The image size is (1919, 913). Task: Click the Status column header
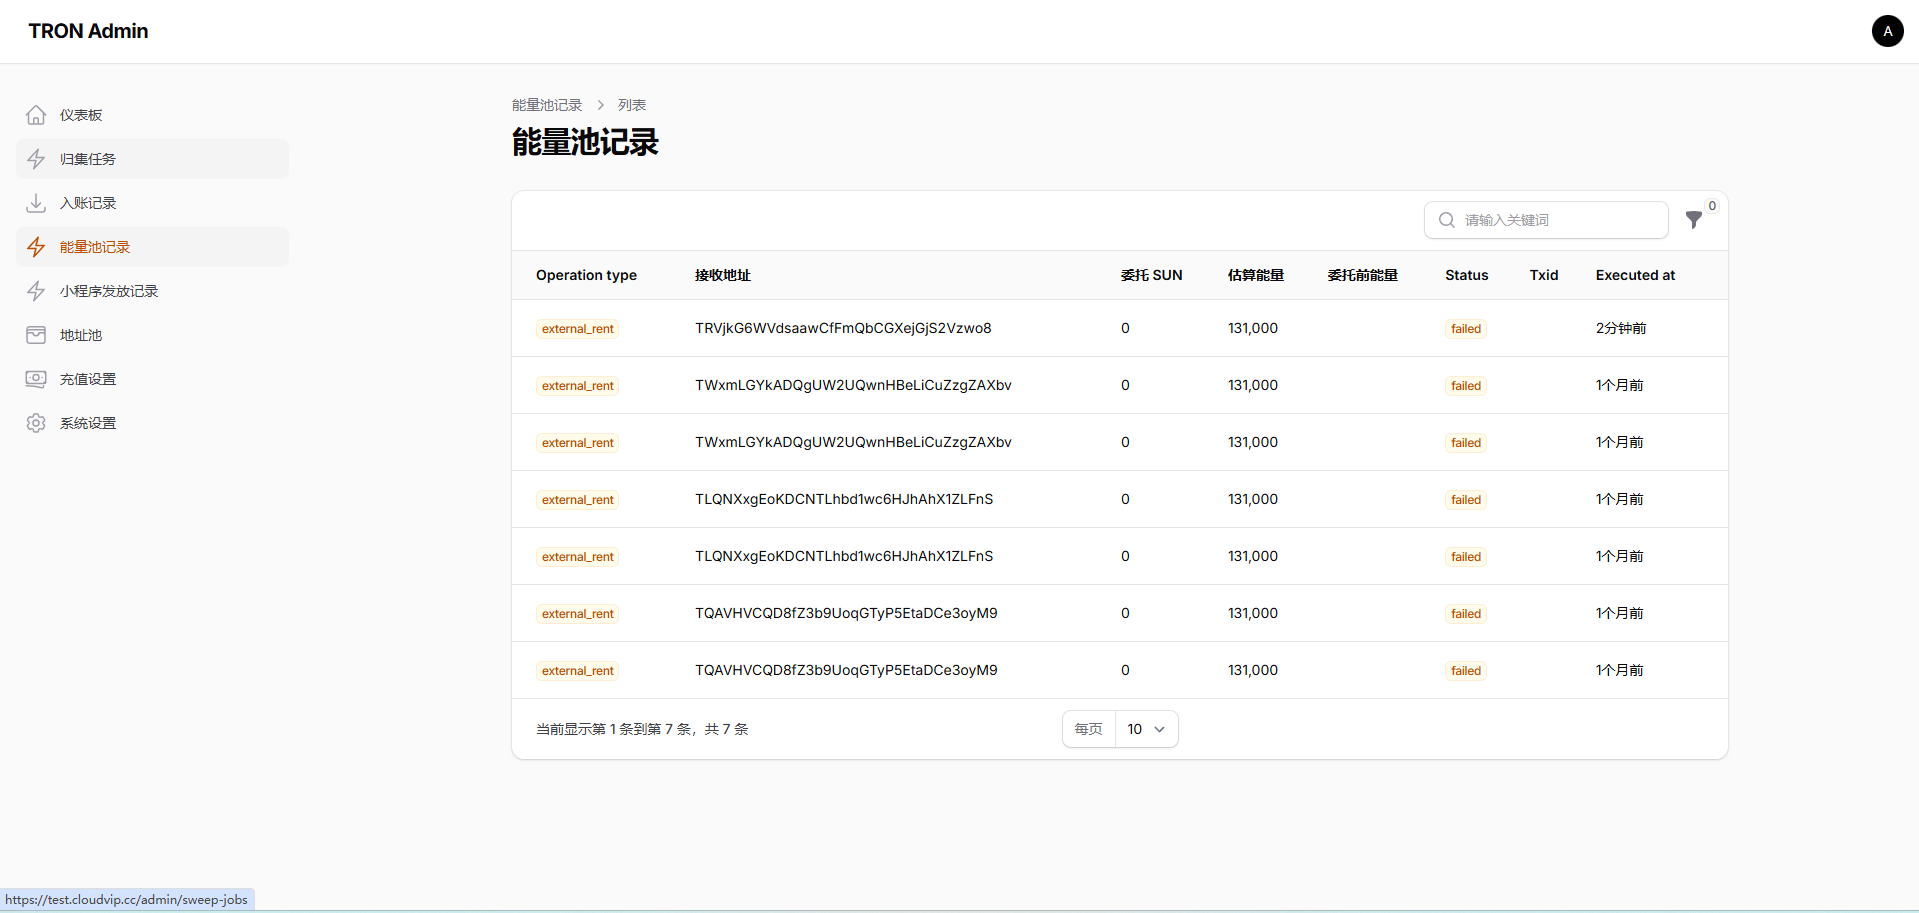(x=1466, y=275)
